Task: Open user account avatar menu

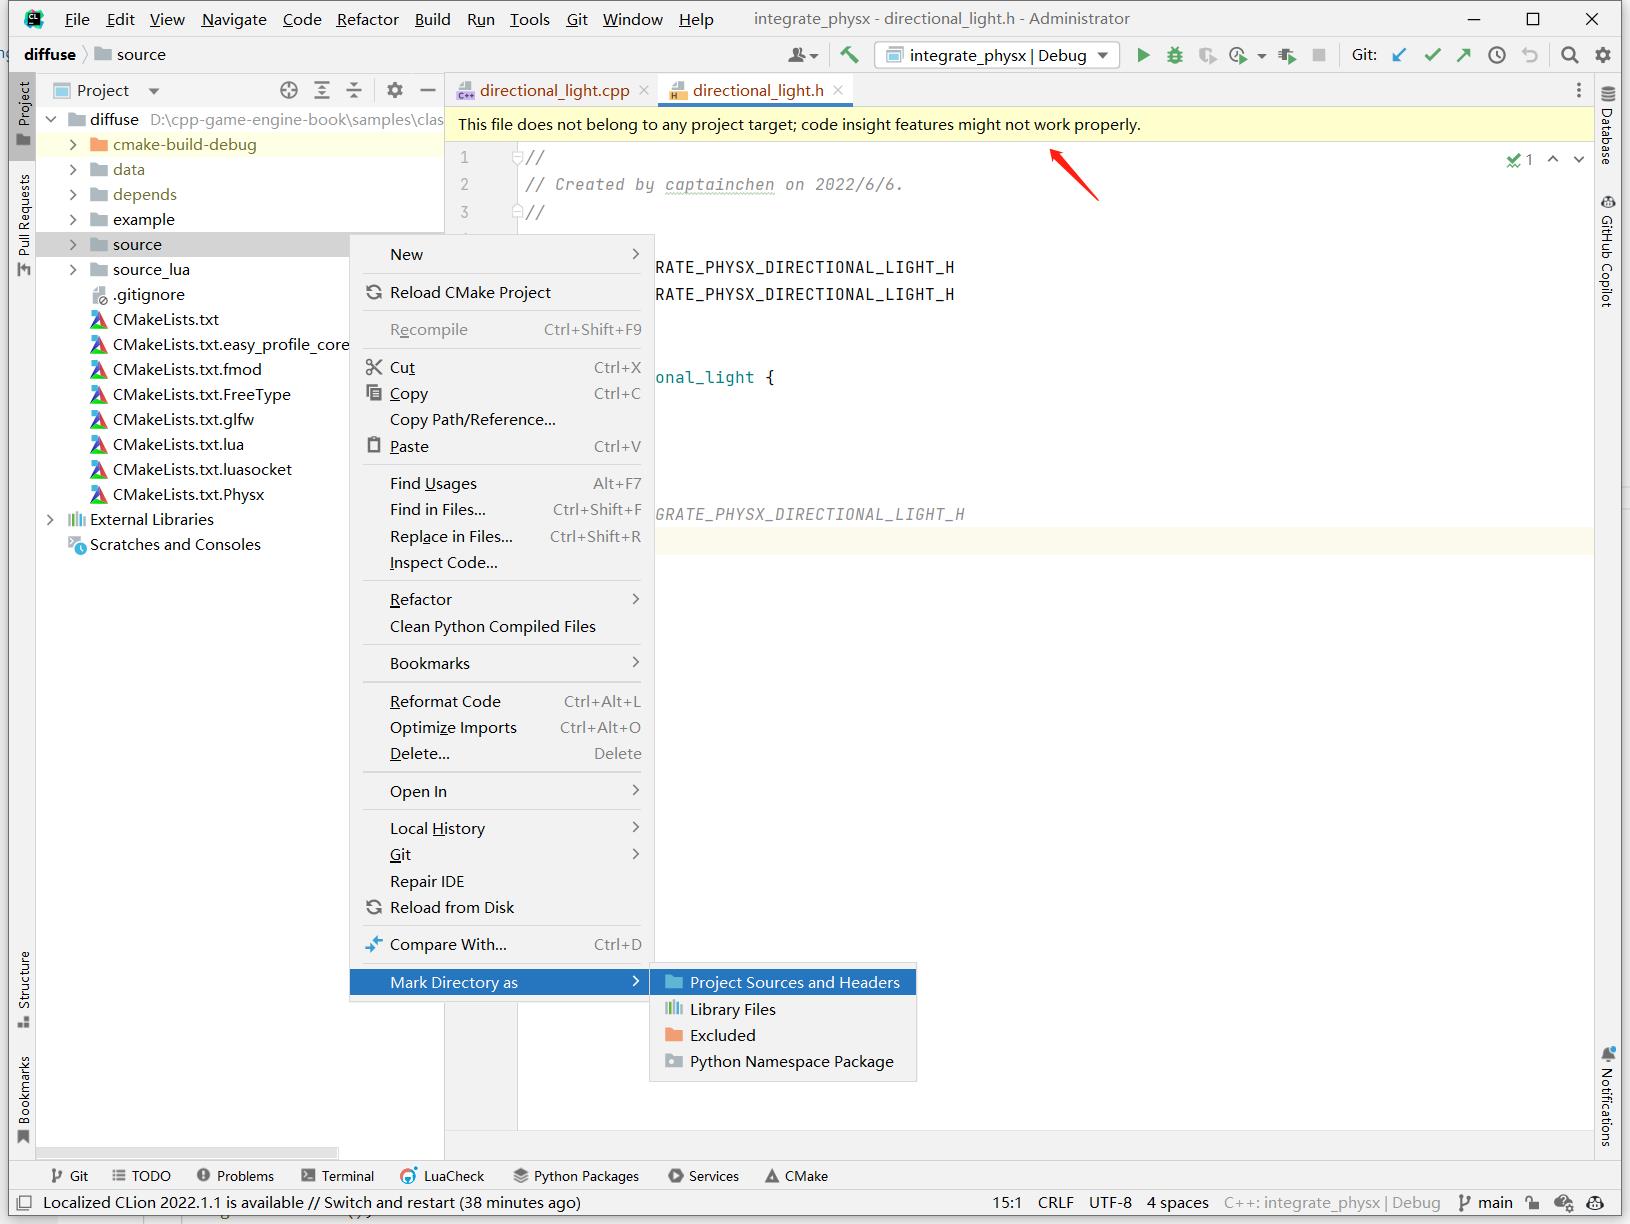Action: (802, 55)
